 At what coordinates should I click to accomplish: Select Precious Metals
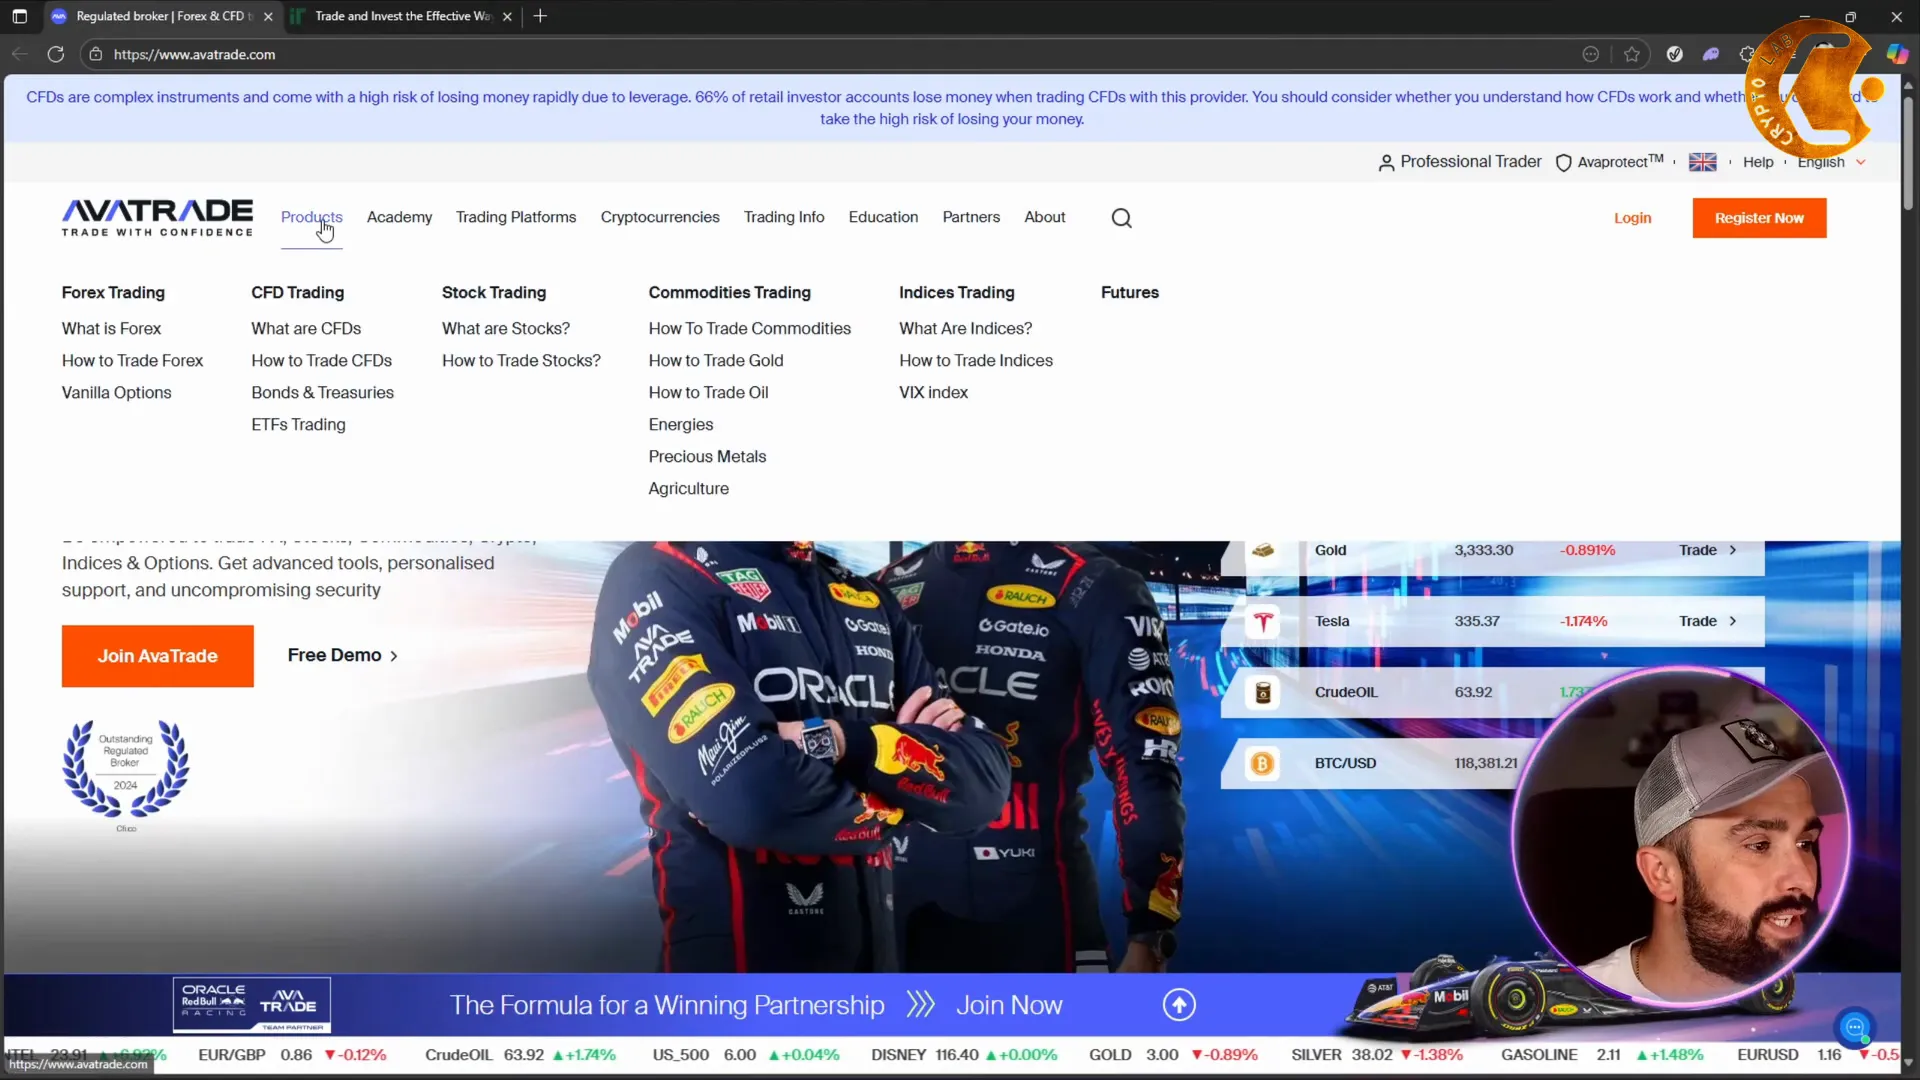click(x=707, y=456)
